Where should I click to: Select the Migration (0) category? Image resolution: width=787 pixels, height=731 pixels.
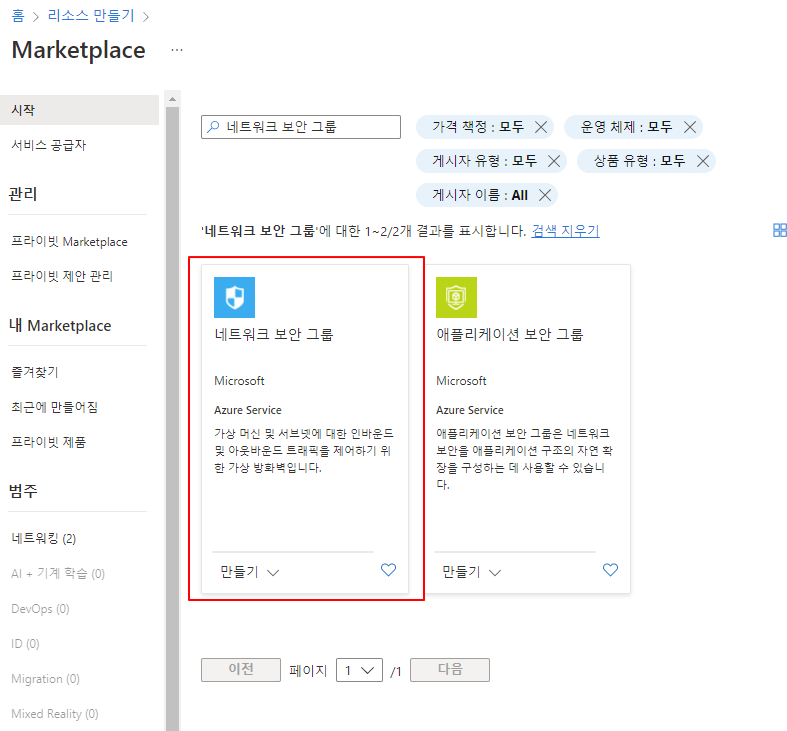tap(45, 679)
